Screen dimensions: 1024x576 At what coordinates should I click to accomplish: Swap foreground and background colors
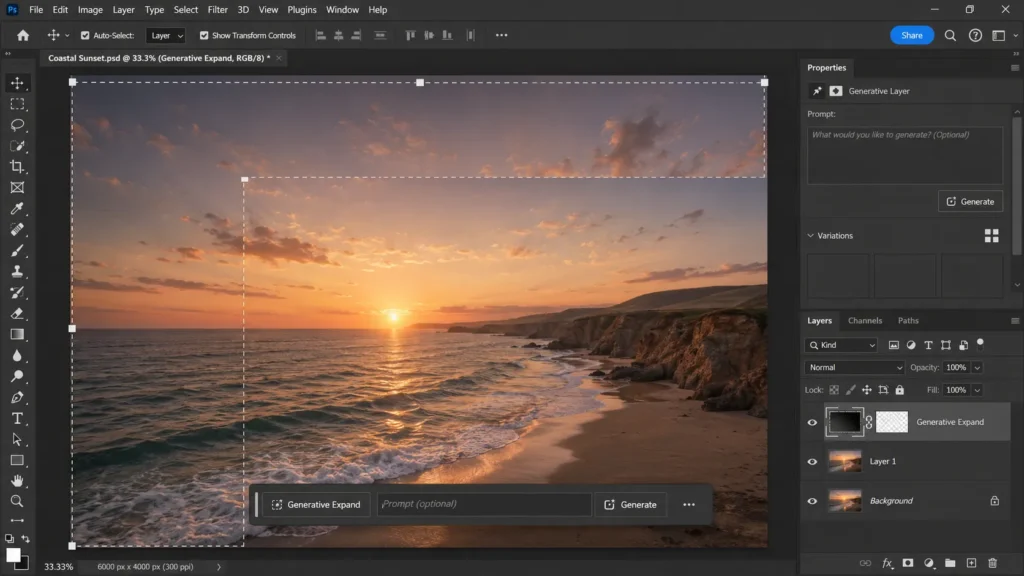25,539
